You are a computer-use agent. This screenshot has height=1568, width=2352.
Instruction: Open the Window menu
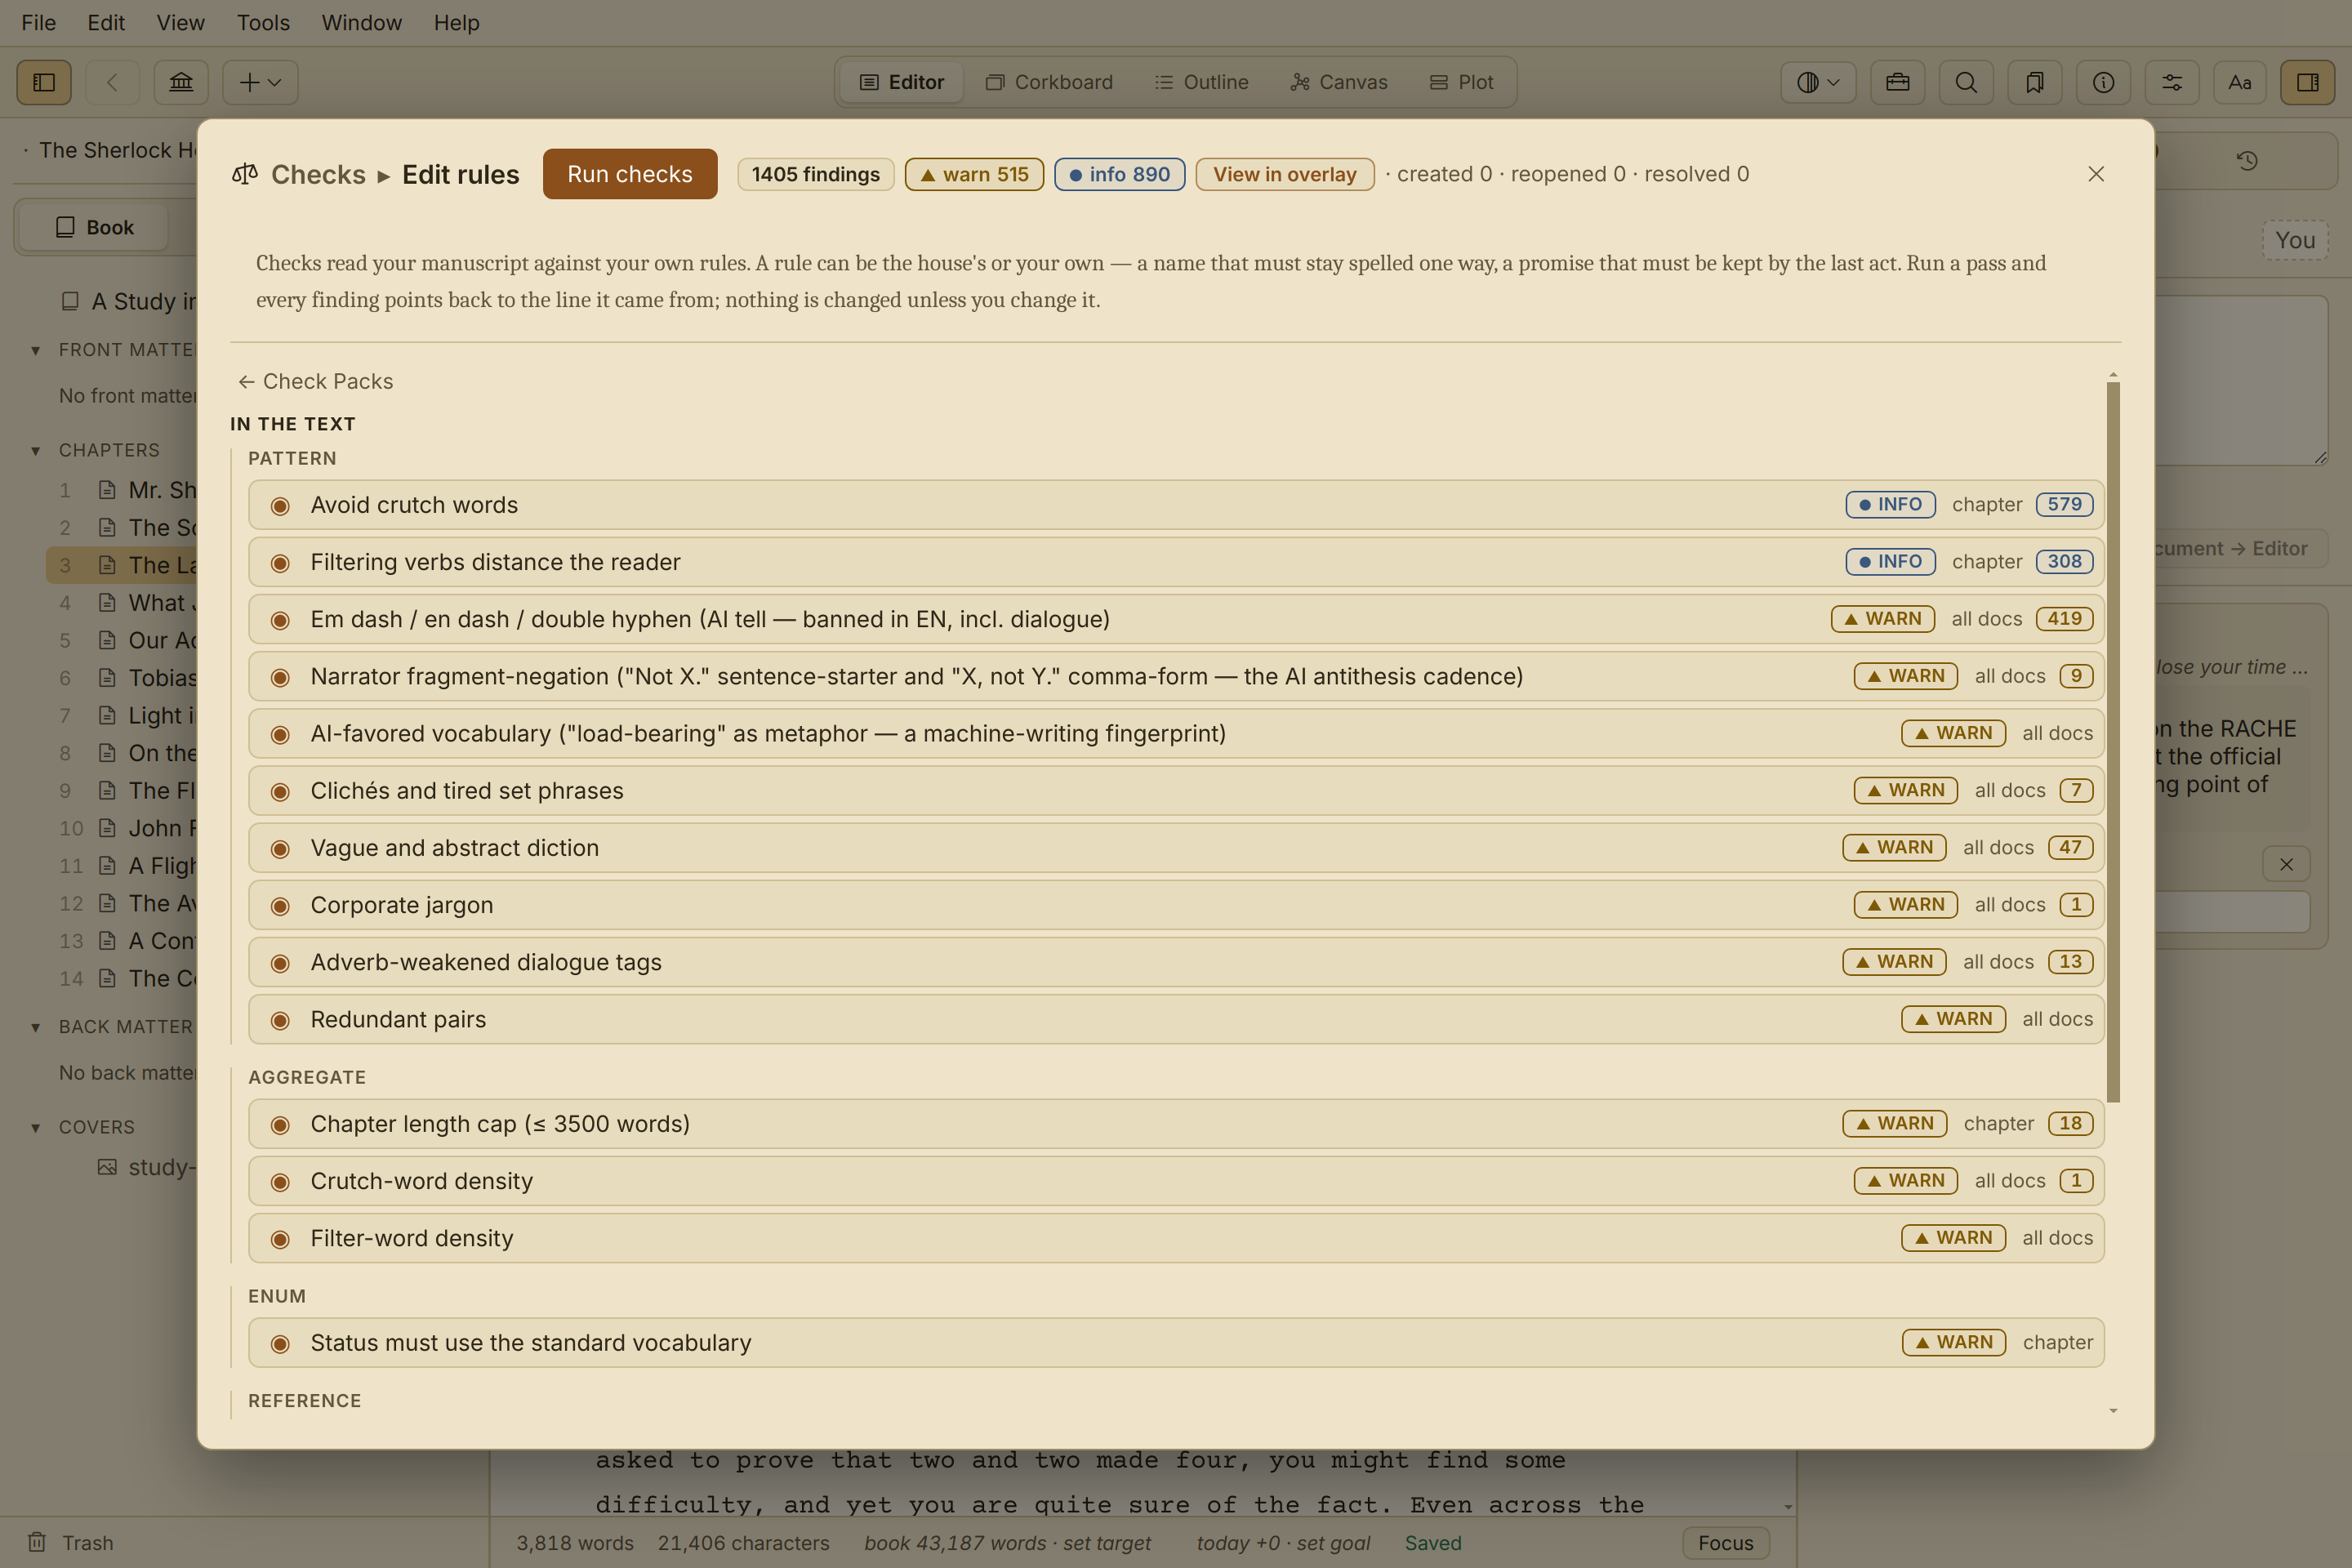pos(361,22)
